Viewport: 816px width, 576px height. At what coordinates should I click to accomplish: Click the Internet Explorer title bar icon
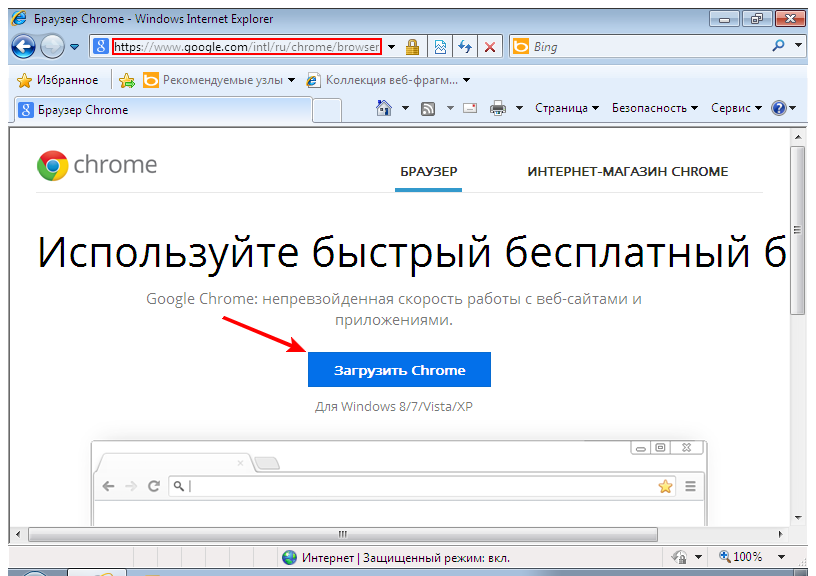19,19
